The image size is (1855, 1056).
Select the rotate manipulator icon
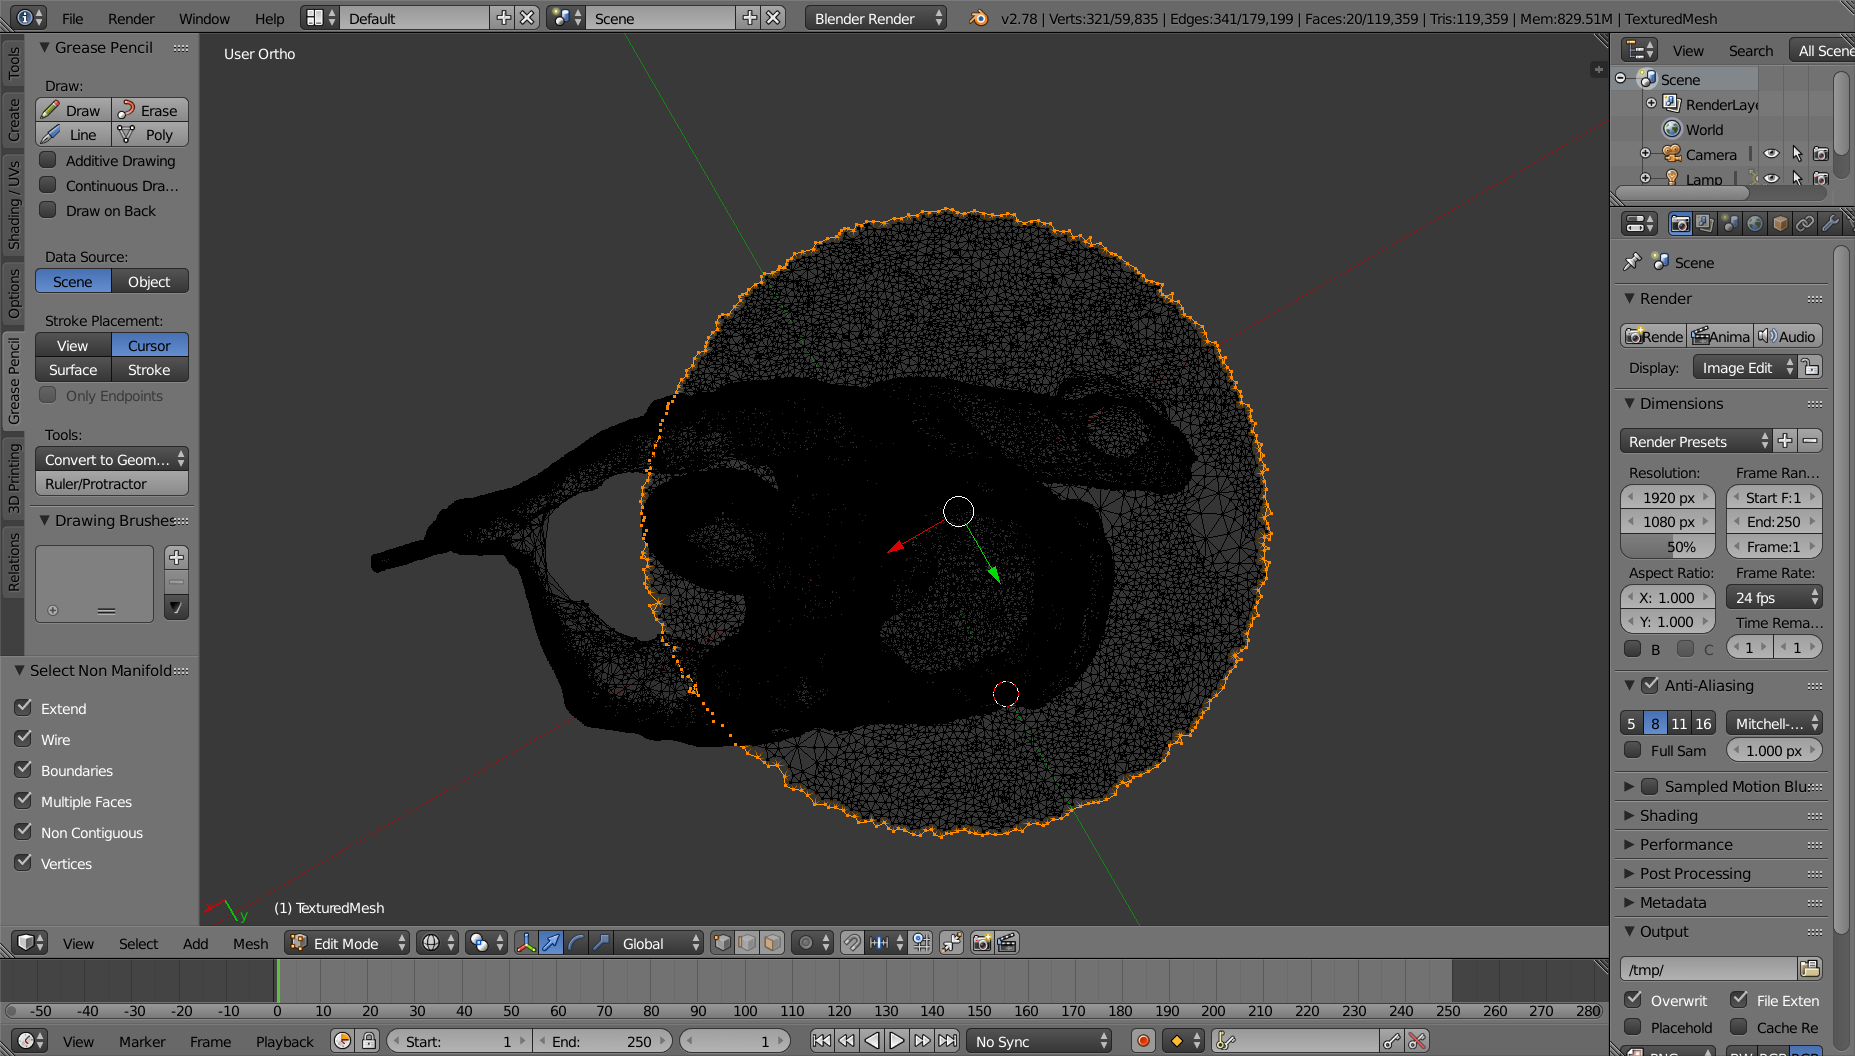pos(576,943)
